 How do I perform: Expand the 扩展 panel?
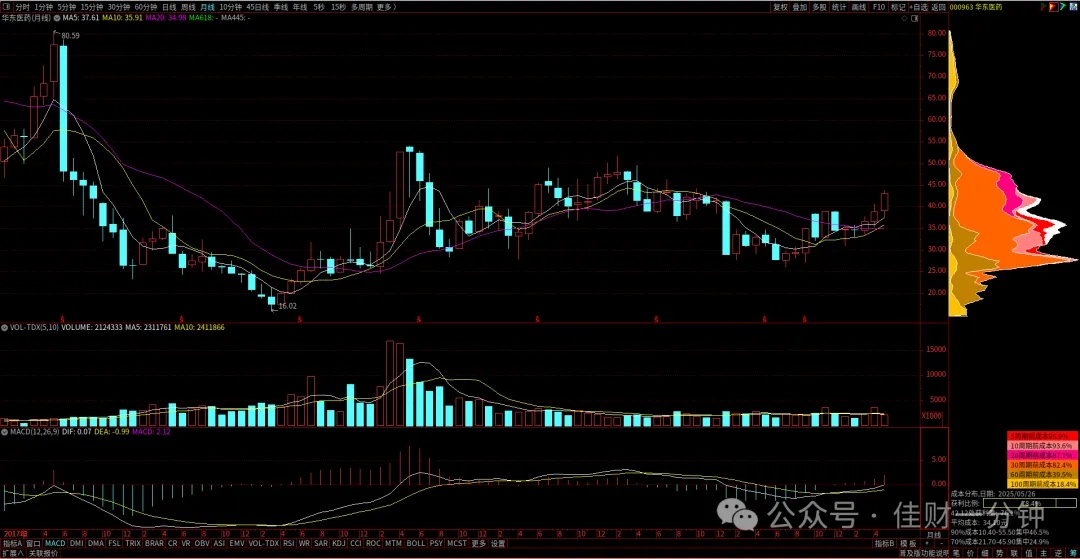(12, 553)
